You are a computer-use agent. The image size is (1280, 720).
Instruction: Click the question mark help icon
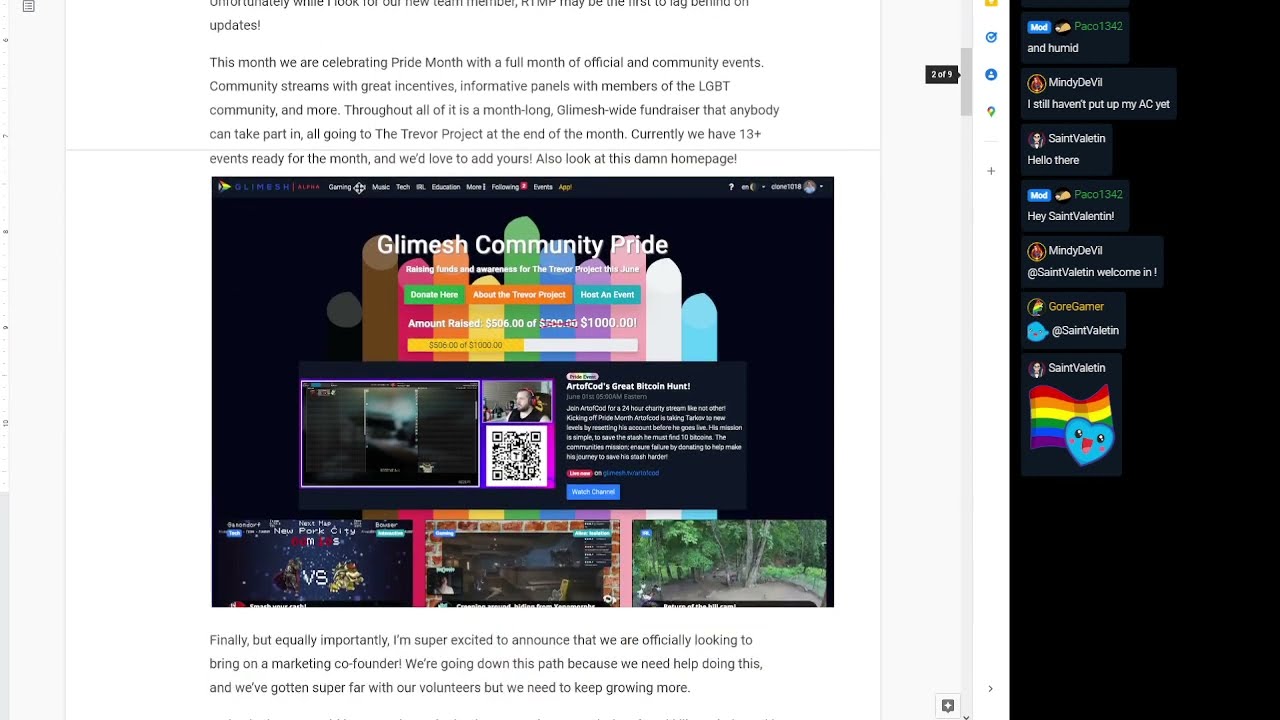(x=731, y=187)
